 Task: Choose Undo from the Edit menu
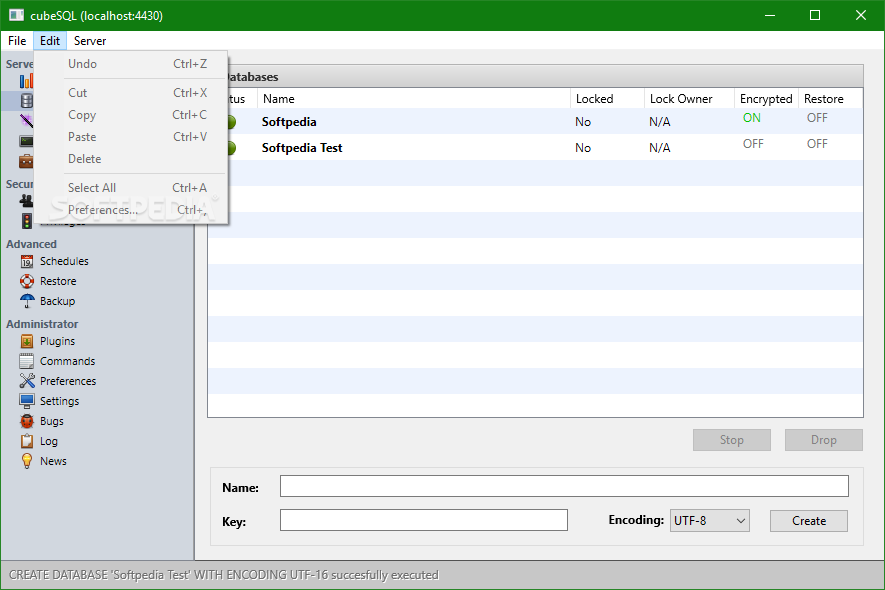pos(131,64)
